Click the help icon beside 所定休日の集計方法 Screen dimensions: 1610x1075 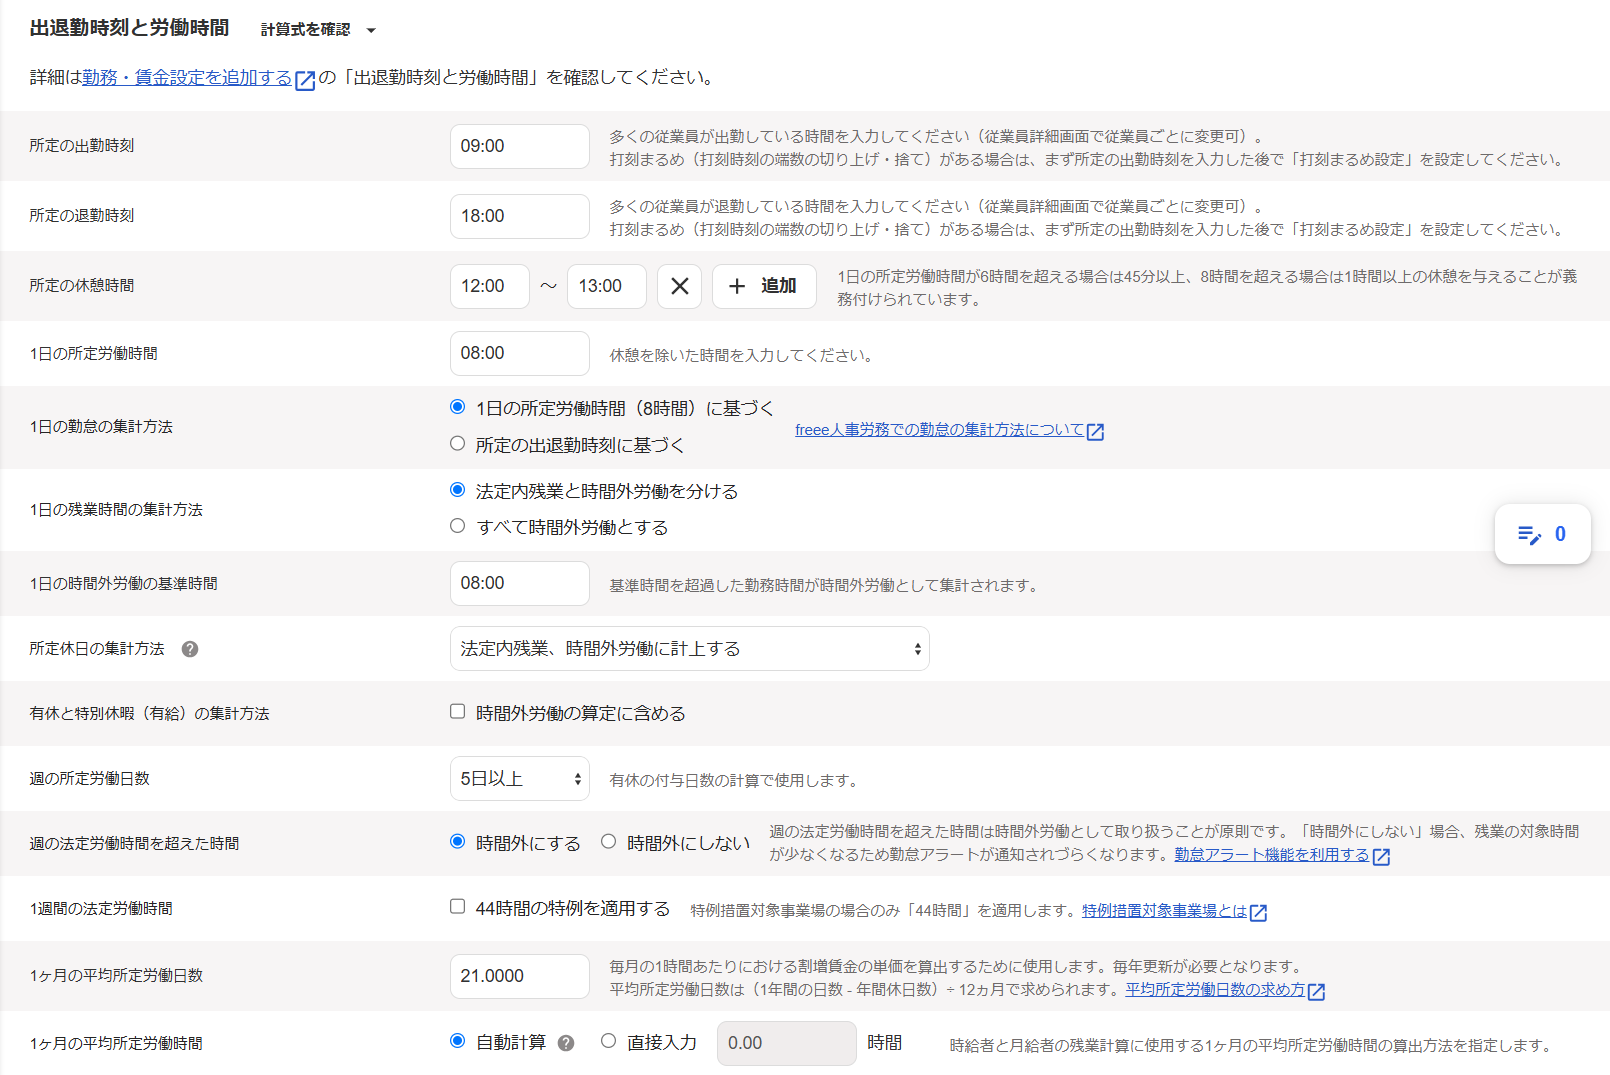click(190, 649)
